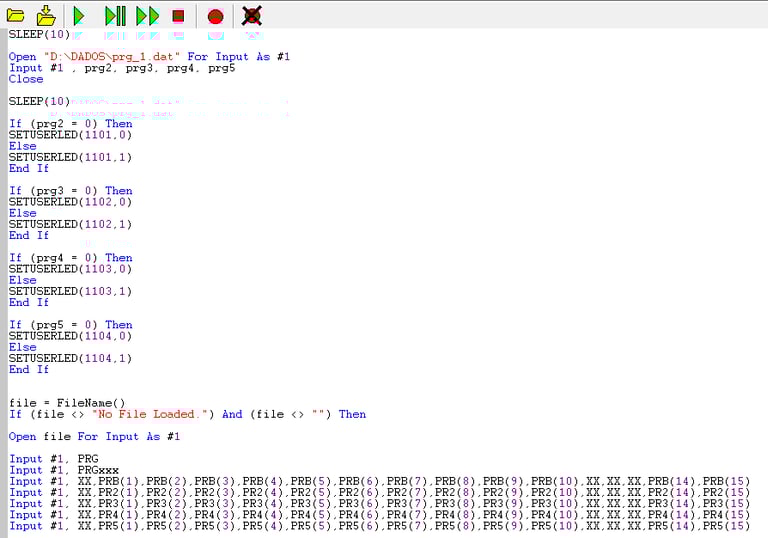Click the line "Open file For Input As #1"
The image size is (768, 538).
(95, 437)
